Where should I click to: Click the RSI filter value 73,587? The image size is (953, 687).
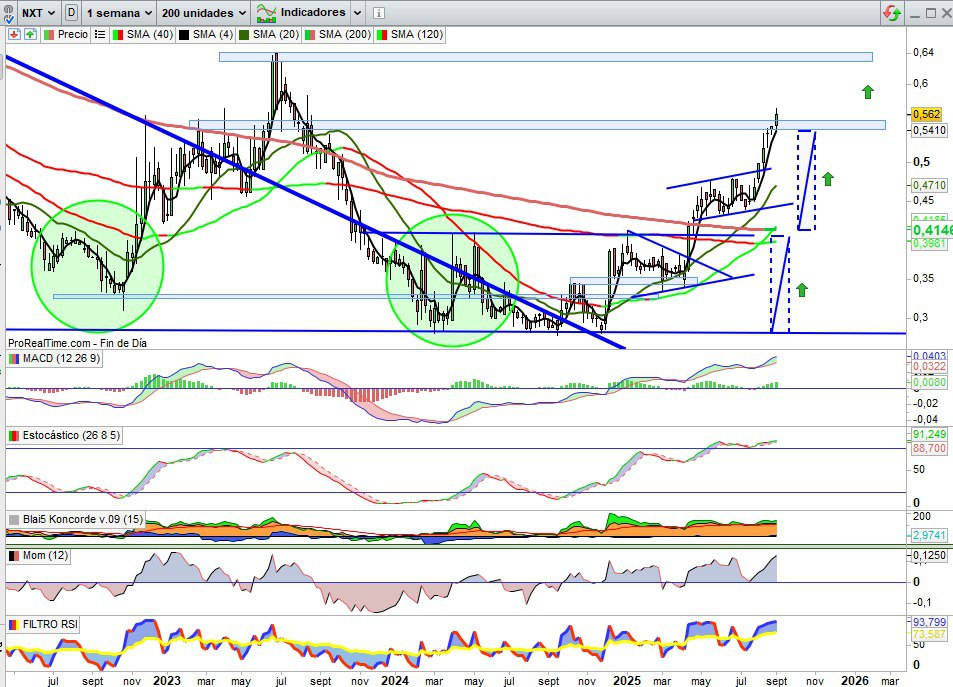click(x=929, y=634)
